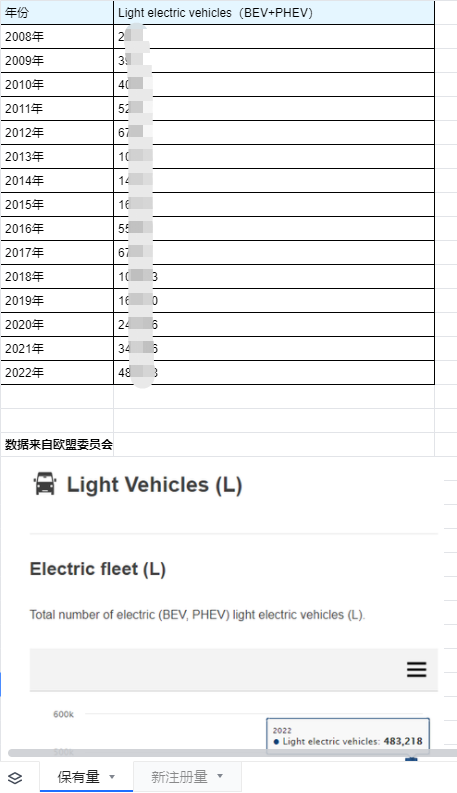Click the 2022年 year cell

[57, 372]
